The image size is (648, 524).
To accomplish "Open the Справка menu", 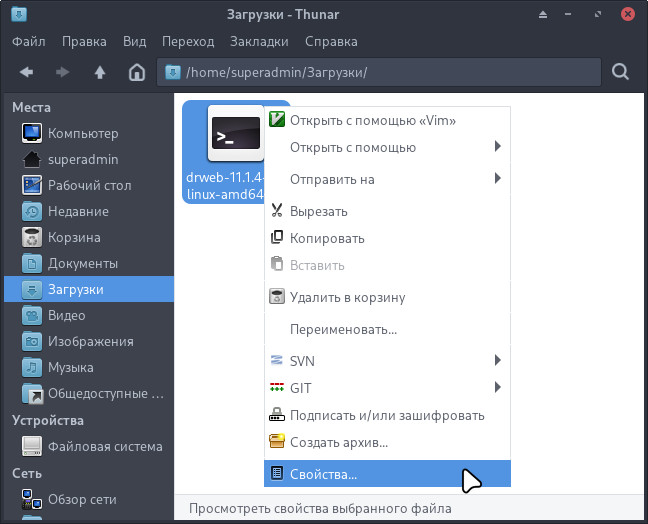I will click(331, 41).
